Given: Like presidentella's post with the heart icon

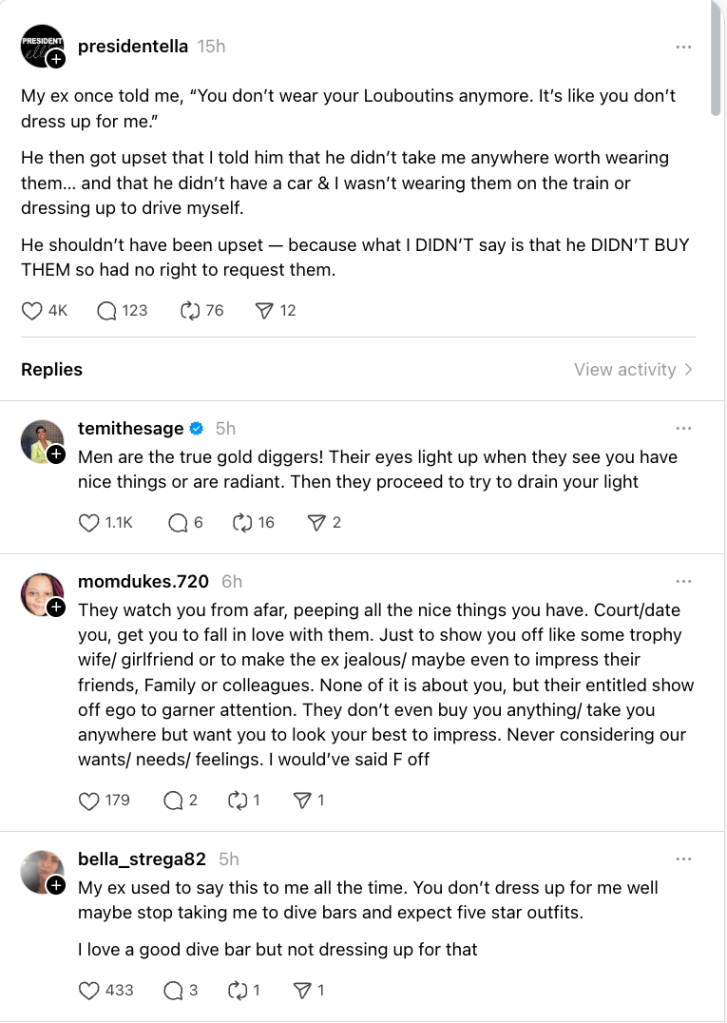Looking at the screenshot, I should [32, 311].
